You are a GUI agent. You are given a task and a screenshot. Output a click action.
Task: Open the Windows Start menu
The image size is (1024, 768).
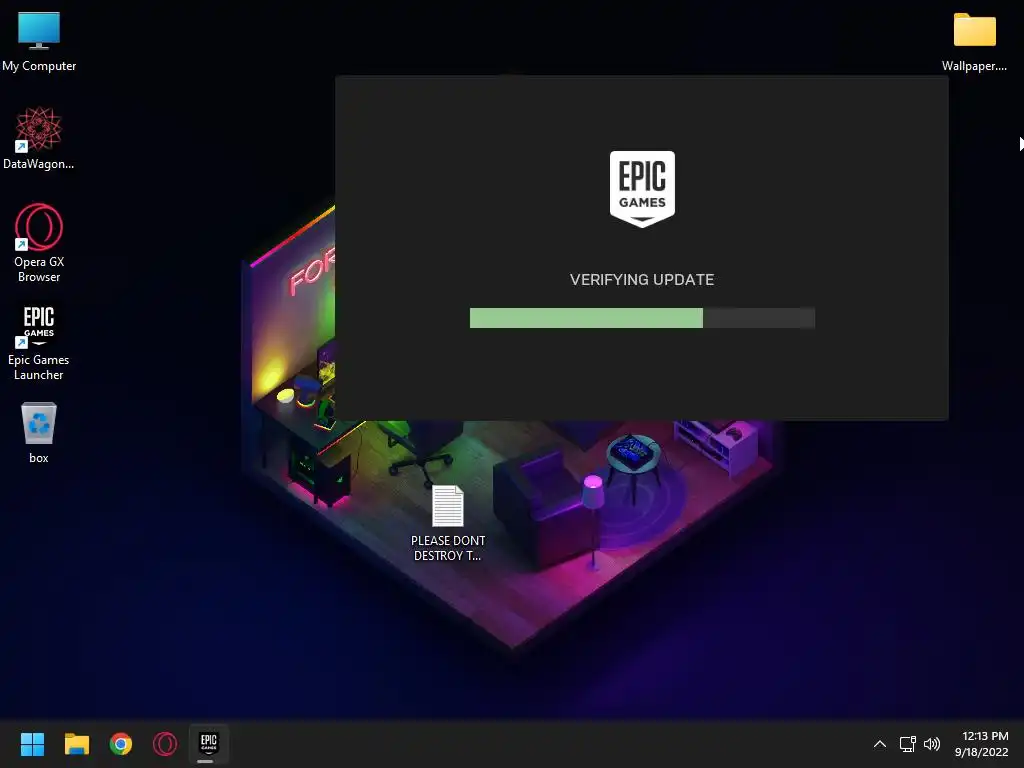tap(32, 744)
